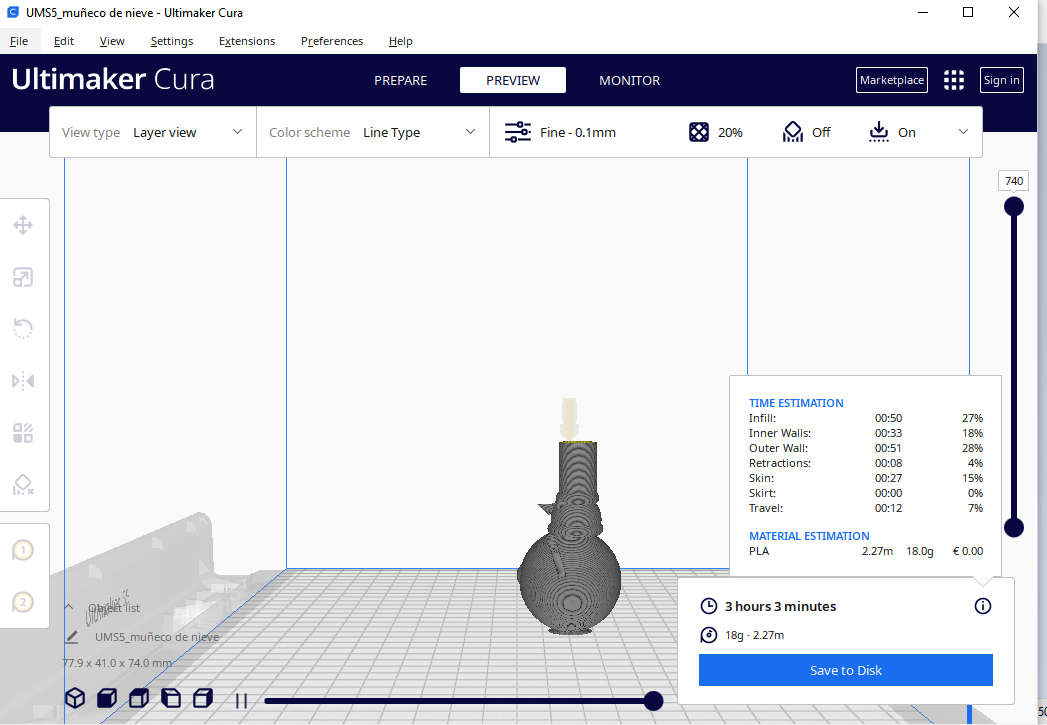
Task: Switch to left side view cube icon
Action: [x=171, y=698]
